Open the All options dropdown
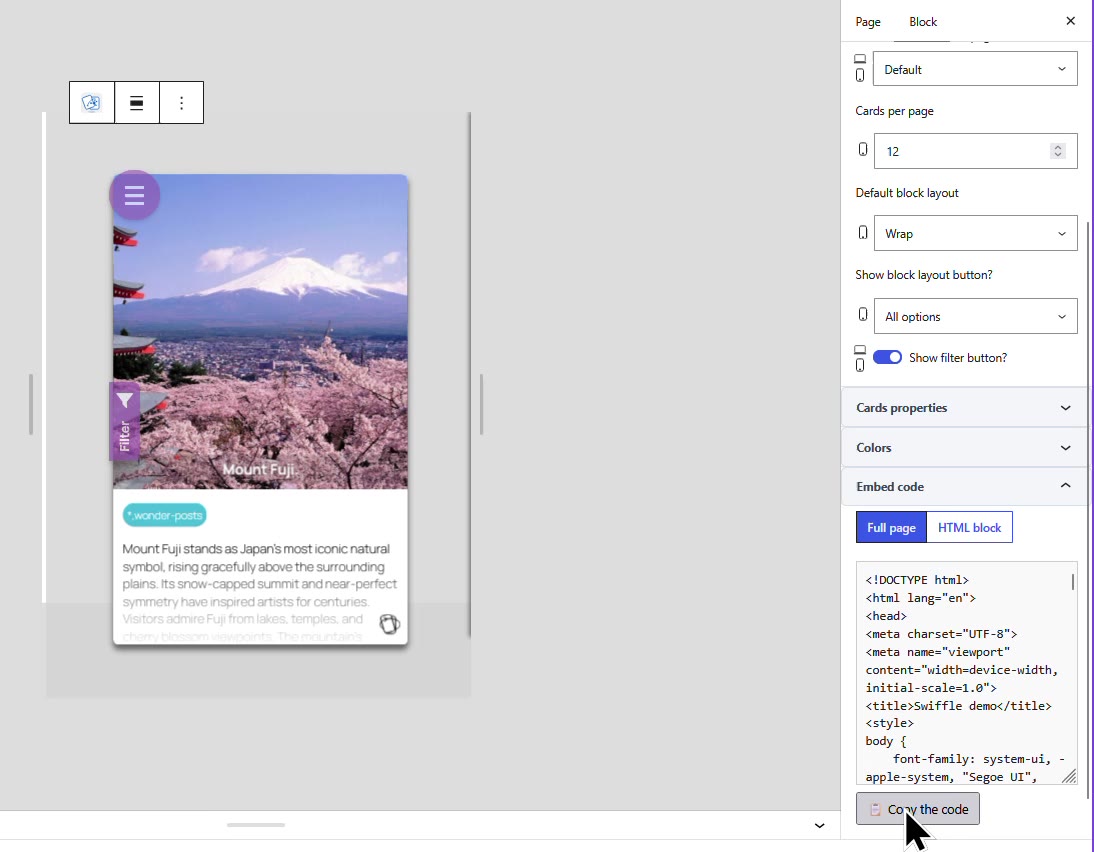Image resolution: width=1094 pixels, height=852 pixels. coord(975,316)
